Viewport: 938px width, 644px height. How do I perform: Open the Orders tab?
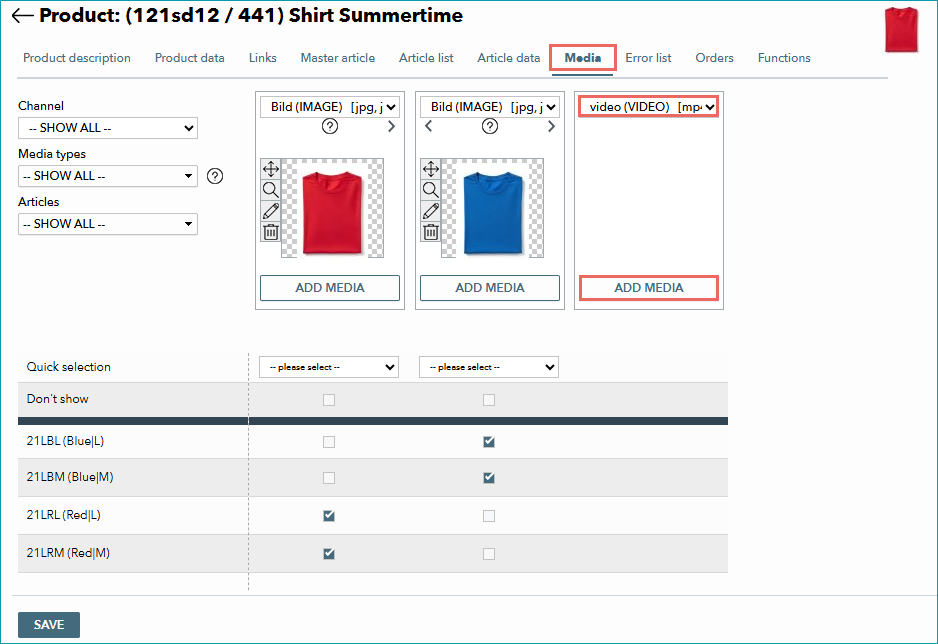pyautogui.click(x=714, y=58)
